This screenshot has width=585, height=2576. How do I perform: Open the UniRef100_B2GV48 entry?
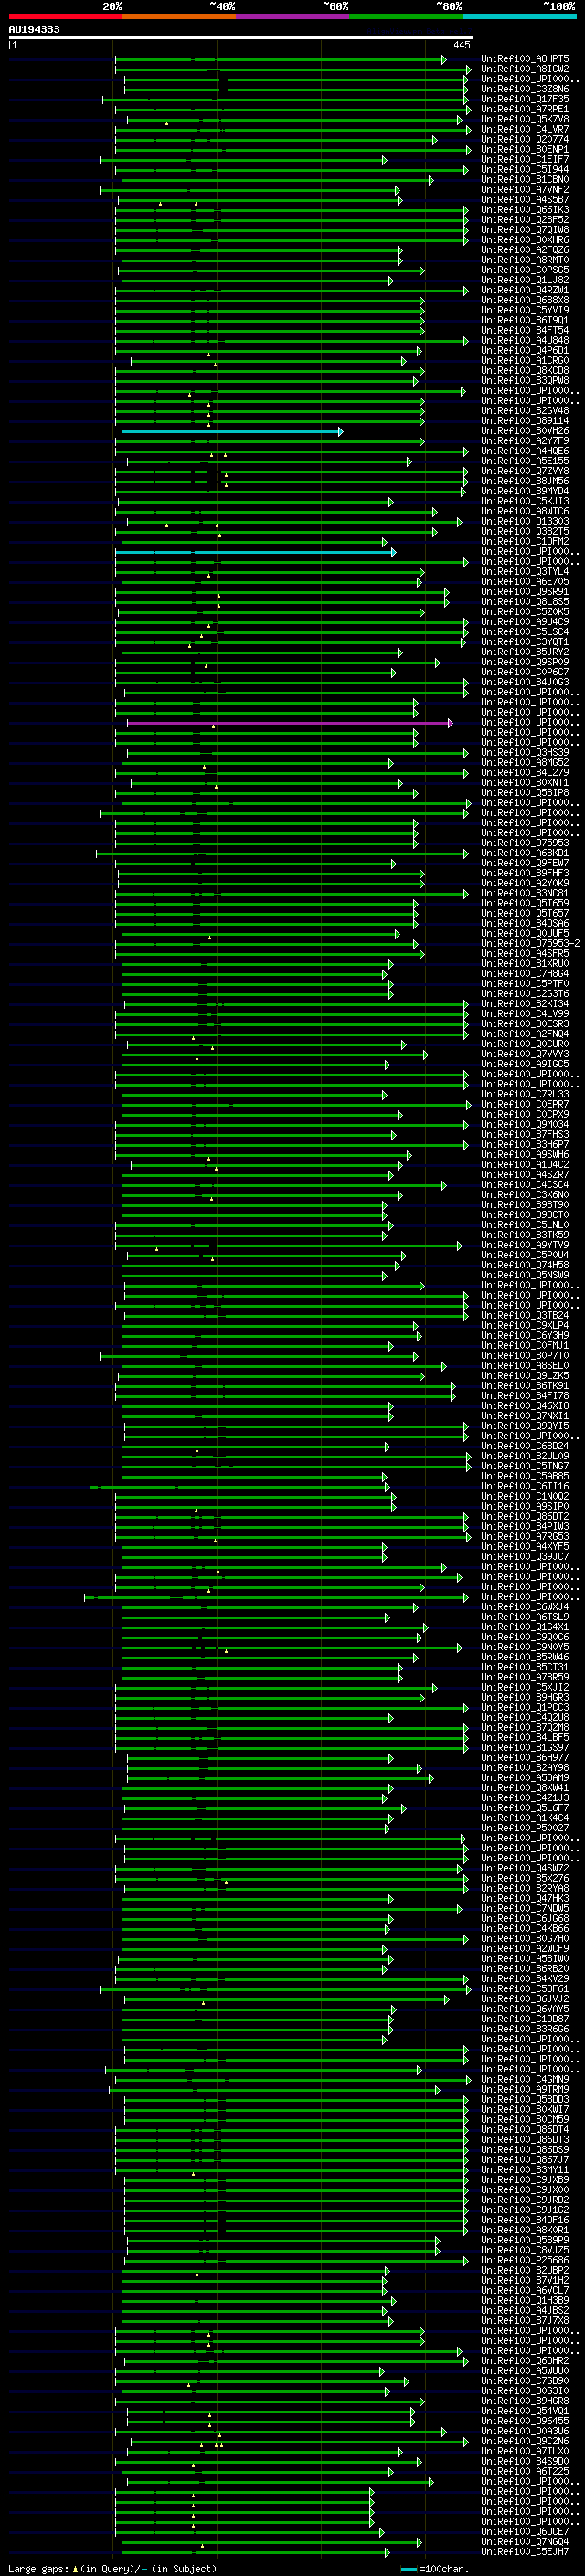[525, 411]
